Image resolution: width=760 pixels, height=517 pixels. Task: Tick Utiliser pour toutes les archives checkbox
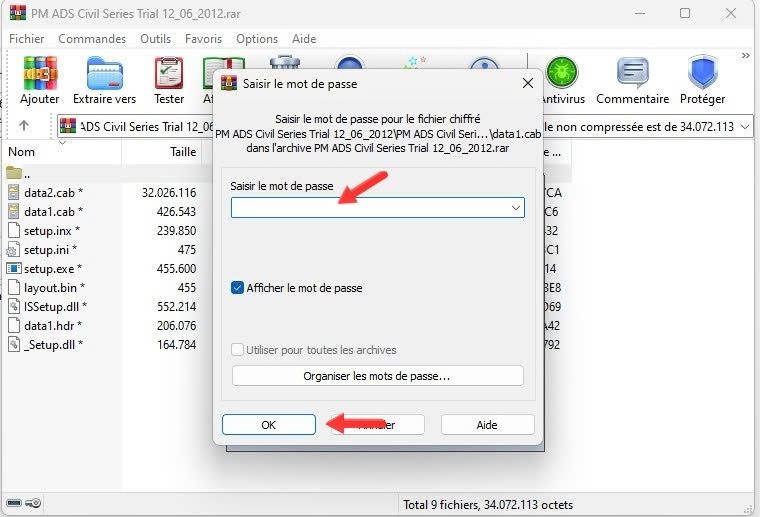(x=238, y=350)
